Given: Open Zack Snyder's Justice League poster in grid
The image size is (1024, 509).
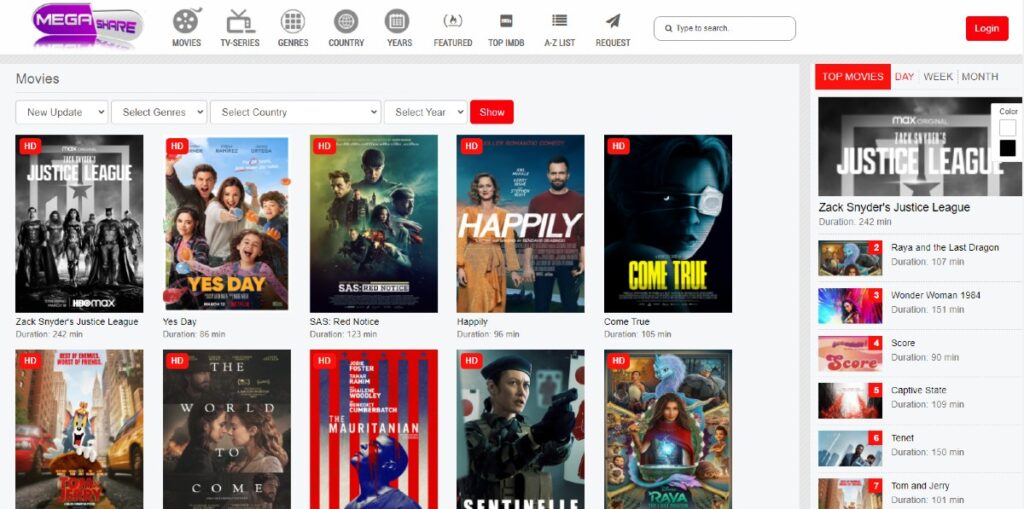Looking at the screenshot, I should click(x=80, y=223).
